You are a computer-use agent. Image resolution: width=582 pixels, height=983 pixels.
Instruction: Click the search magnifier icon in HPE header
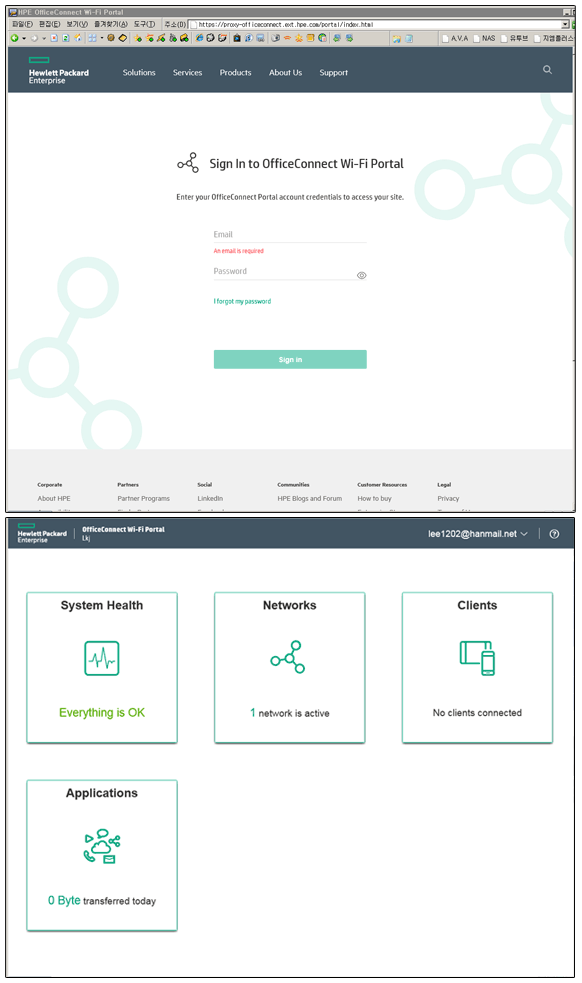[x=548, y=70]
